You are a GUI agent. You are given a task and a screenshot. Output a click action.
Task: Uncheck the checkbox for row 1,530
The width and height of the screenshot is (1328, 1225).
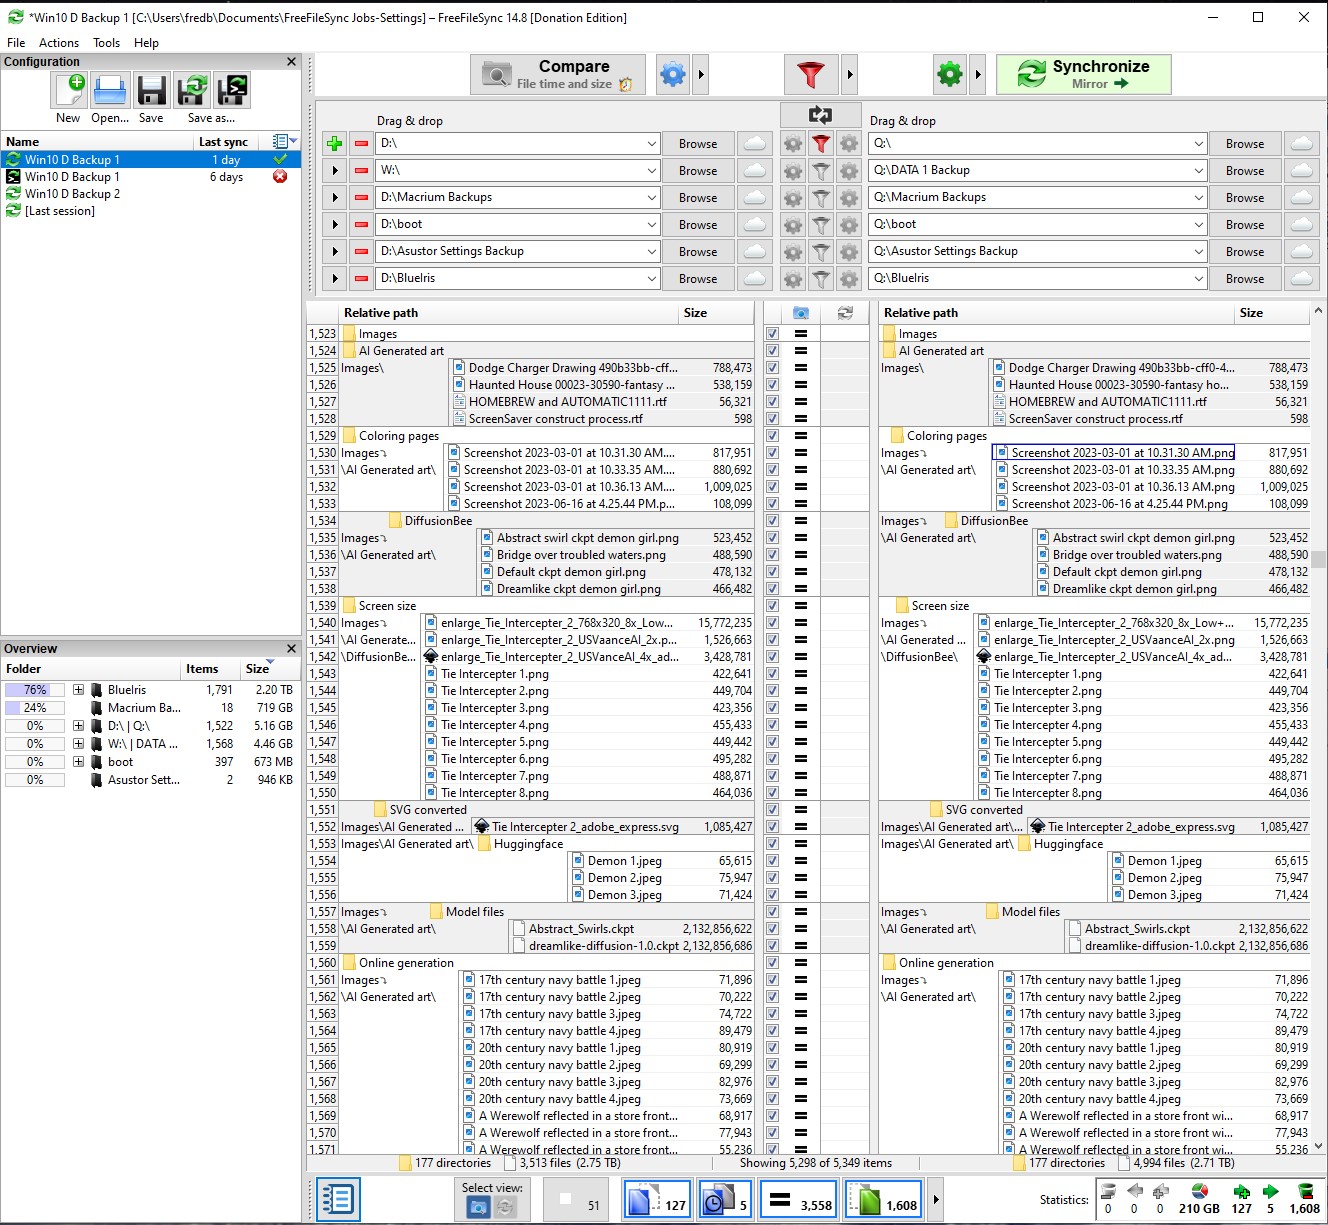tap(772, 453)
